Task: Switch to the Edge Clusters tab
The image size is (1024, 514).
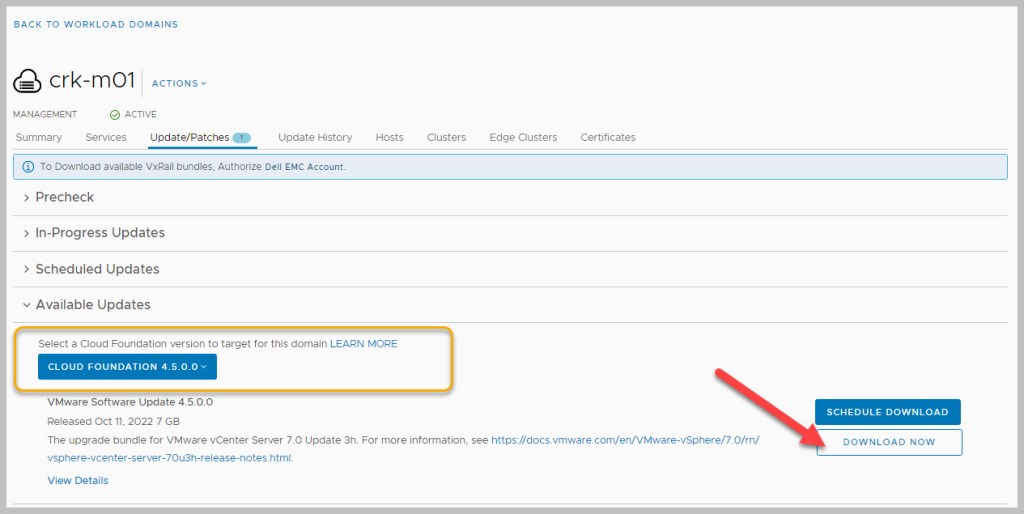Action: point(523,137)
